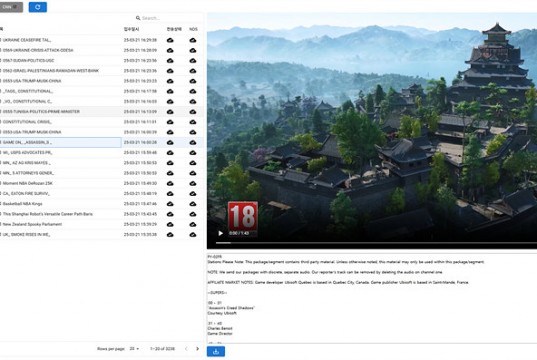This screenshot has width=537, height=360.
Task: Select the GAME ON ASSASSIN'S row
Action: point(102,142)
